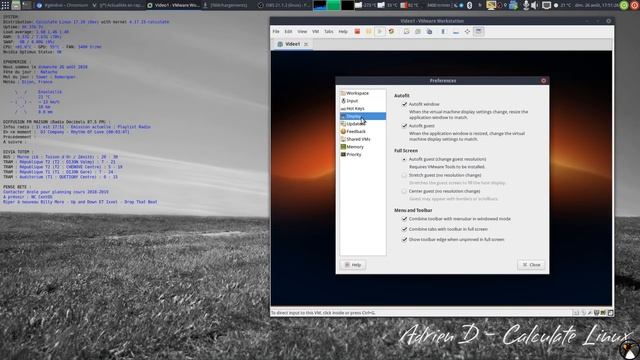Click the Bluetooth icon in the system tray
The image size is (640, 360).
(x=469, y=5)
